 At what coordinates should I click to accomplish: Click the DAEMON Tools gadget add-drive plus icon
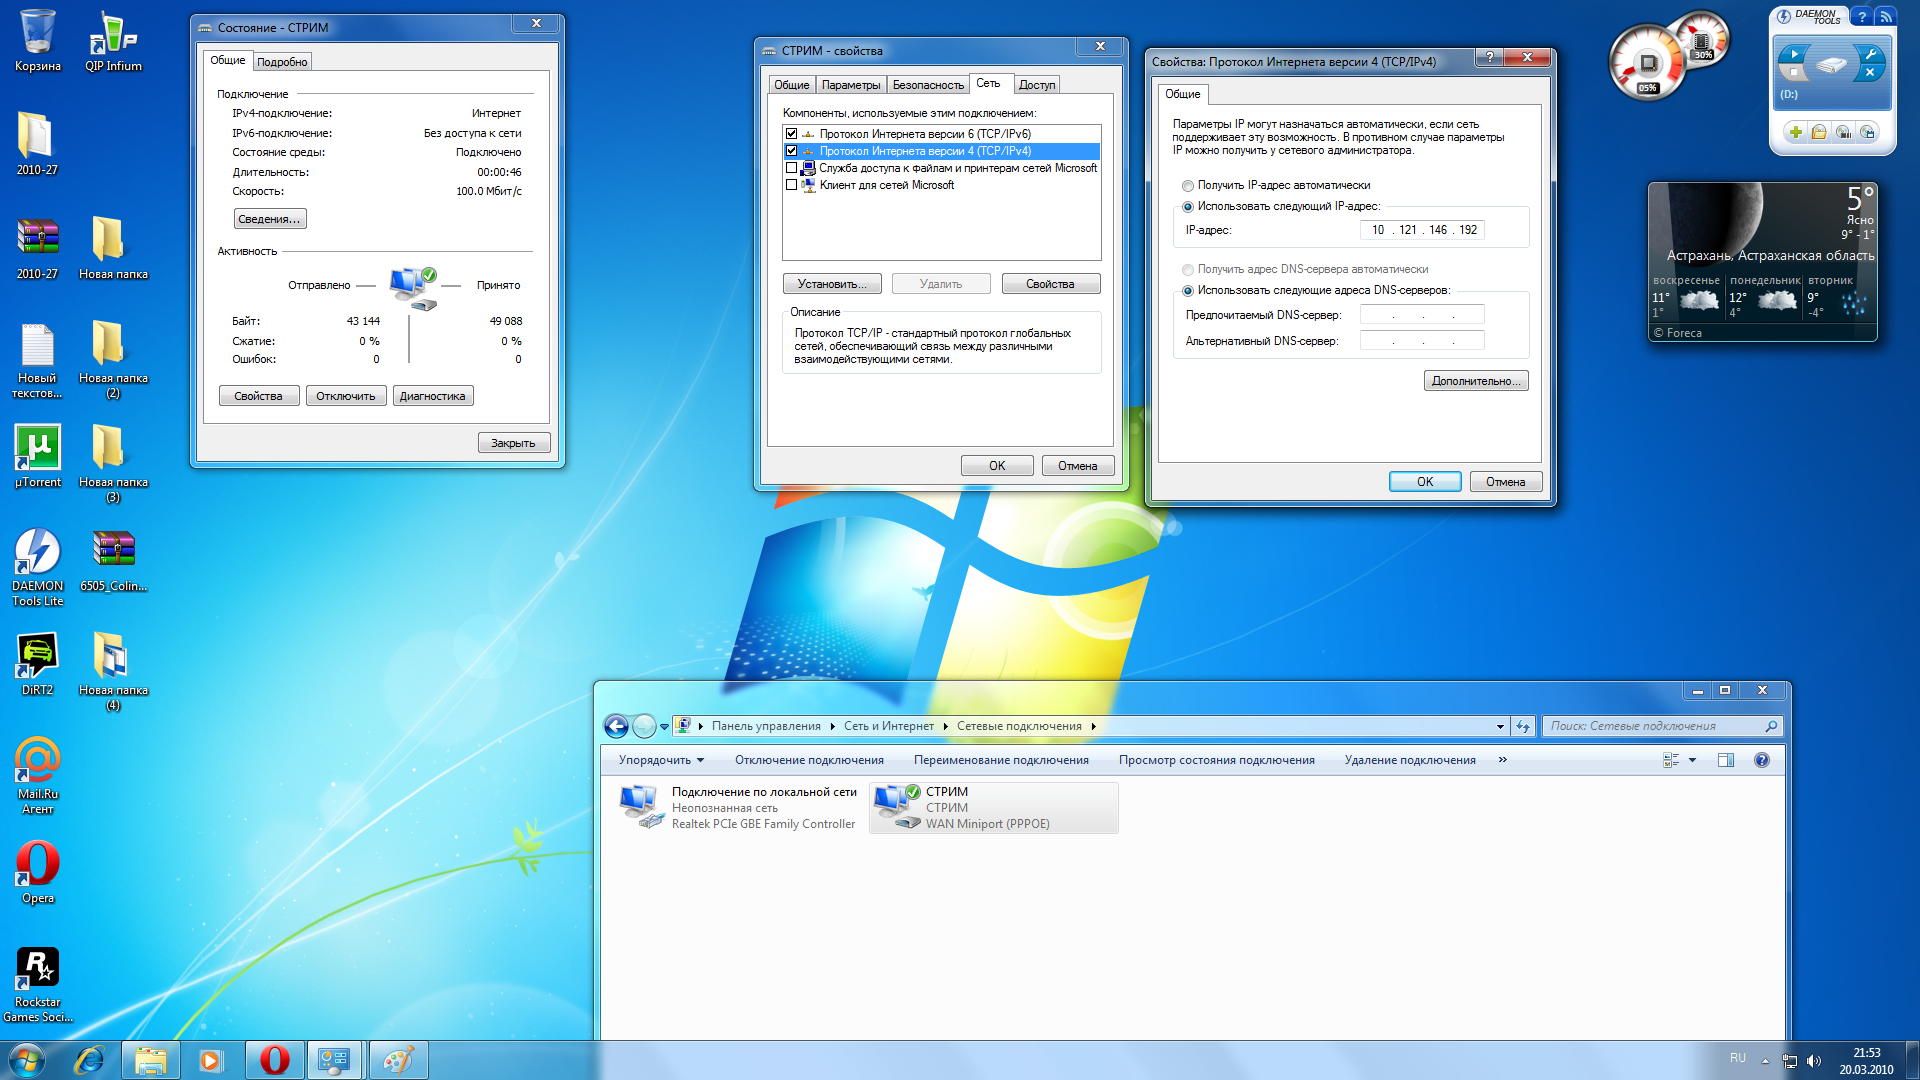[x=1796, y=132]
